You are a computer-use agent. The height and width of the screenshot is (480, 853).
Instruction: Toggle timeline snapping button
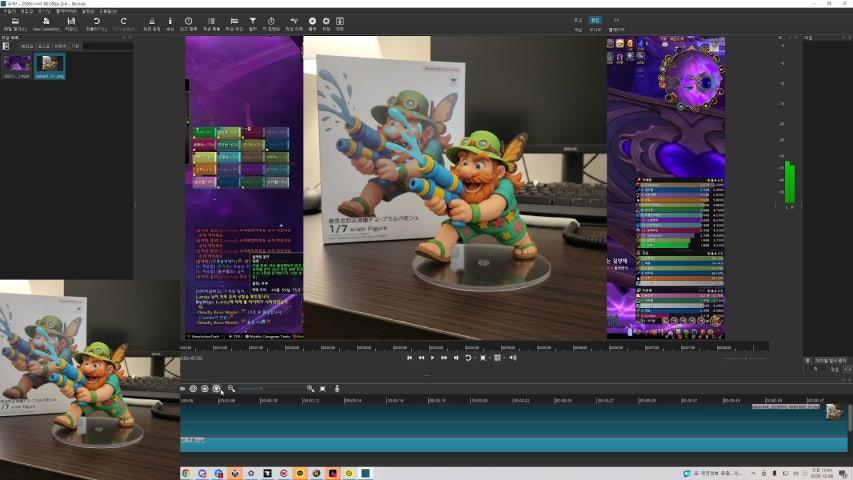(x=193, y=388)
